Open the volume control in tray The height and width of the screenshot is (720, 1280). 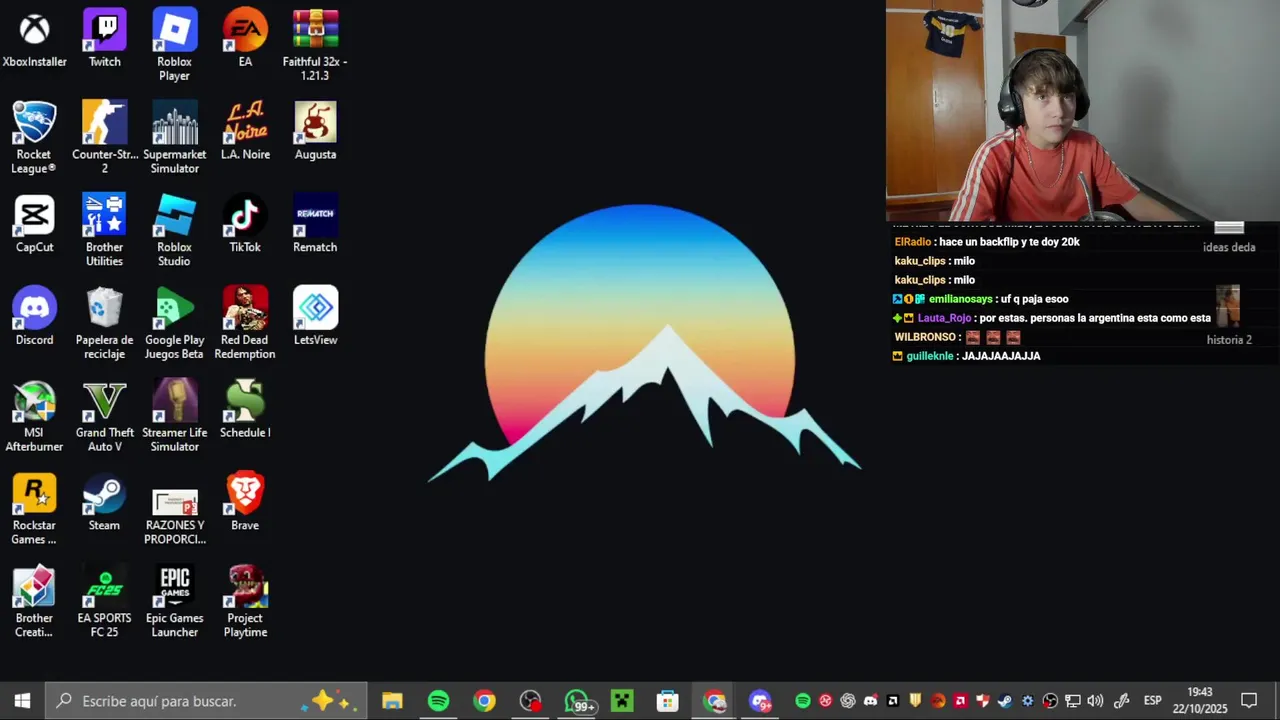pos(1095,701)
